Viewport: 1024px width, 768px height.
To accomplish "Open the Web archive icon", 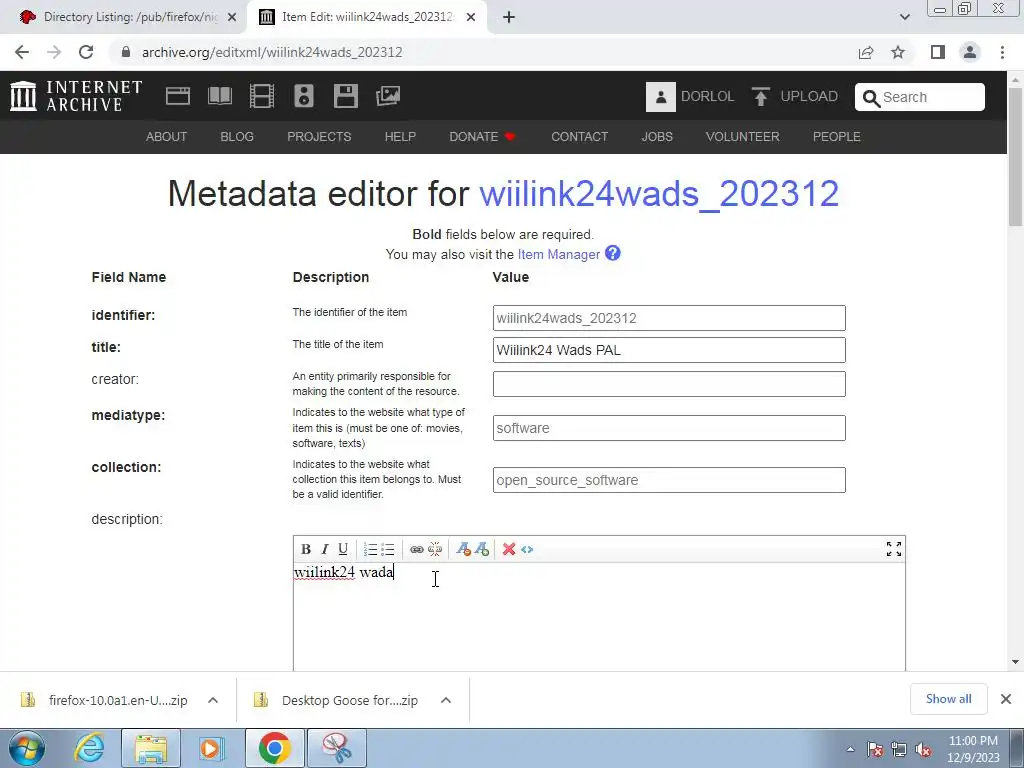I will tap(178, 96).
